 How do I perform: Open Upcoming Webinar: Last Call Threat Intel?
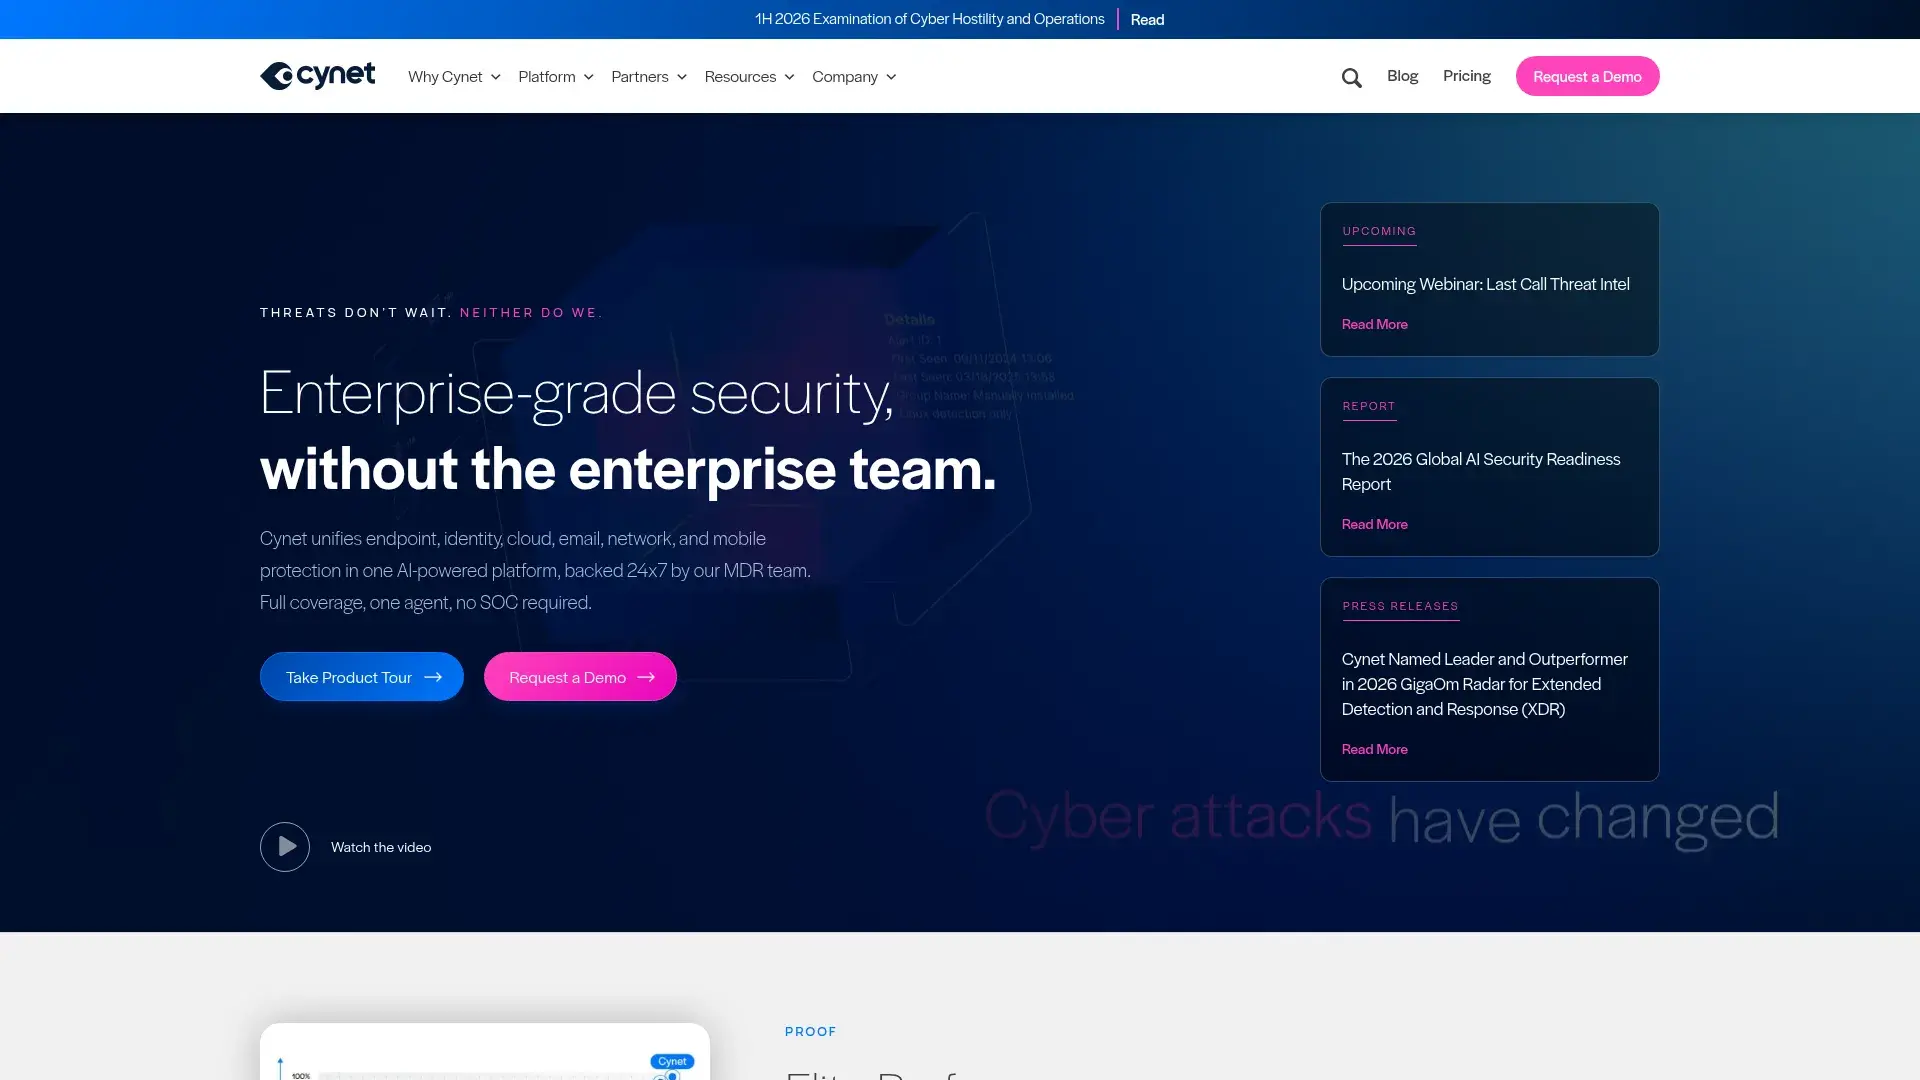[1485, 284]
